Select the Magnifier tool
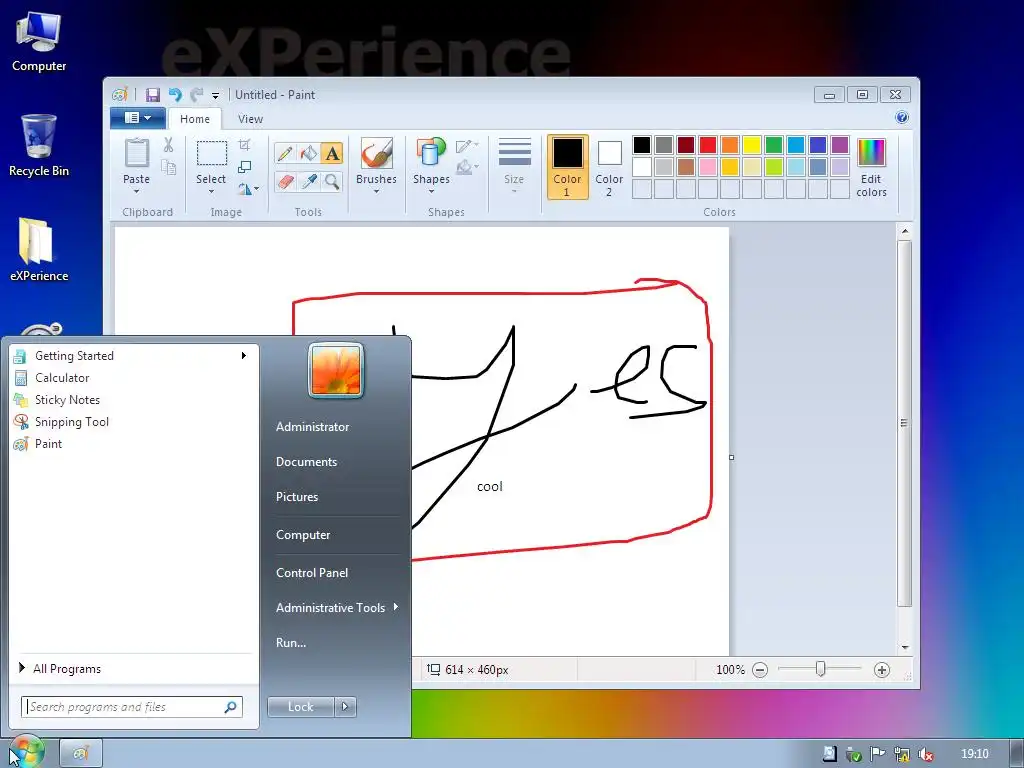The width and height of the screenshot is (1024, 768). (x=332, y=181)
